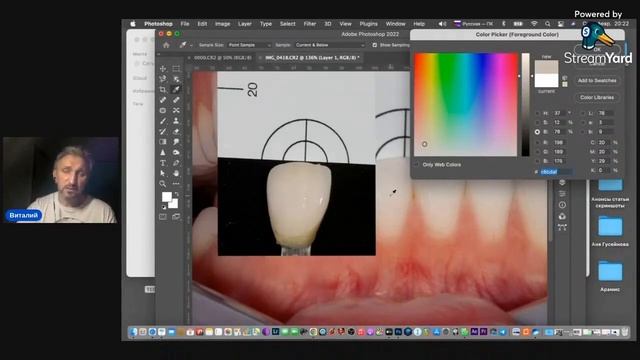640x360 pixels.
Task: Open the Plugins menu
Action: 369,24
